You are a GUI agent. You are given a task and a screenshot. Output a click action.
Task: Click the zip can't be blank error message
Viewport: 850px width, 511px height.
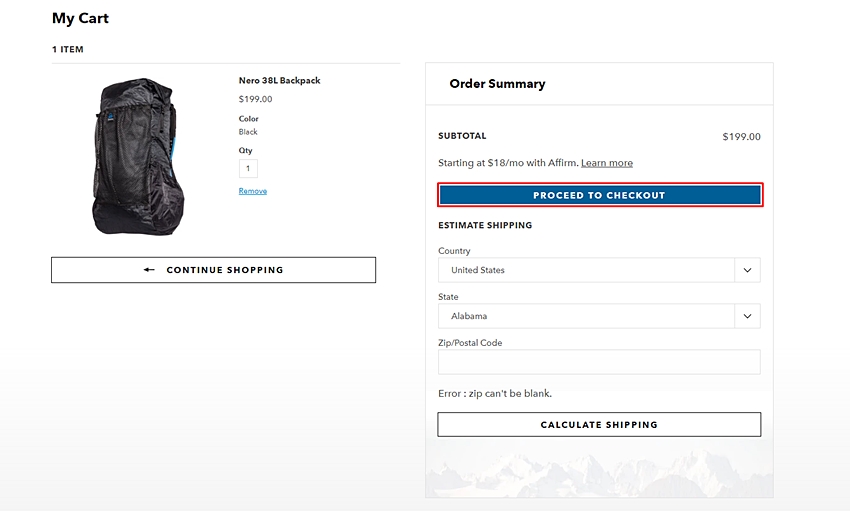tap(495, 393)
